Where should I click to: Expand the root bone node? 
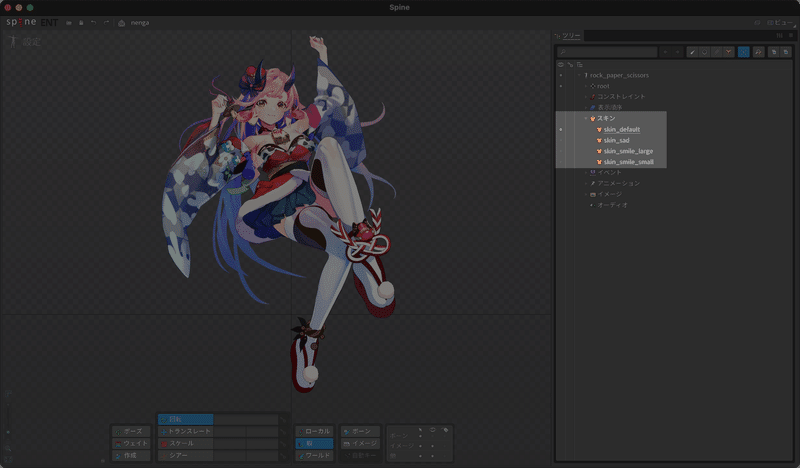pyautogui.click(x=586, y=86)
